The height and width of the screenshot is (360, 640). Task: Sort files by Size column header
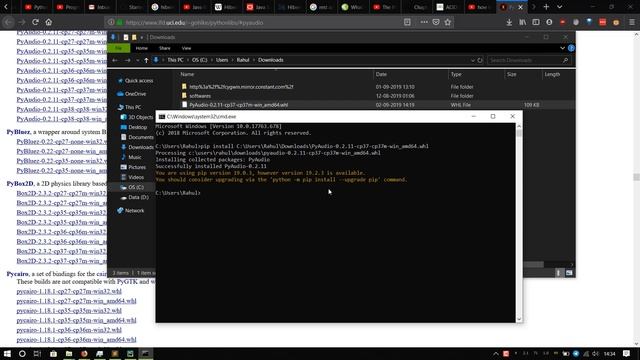[512, 74]
